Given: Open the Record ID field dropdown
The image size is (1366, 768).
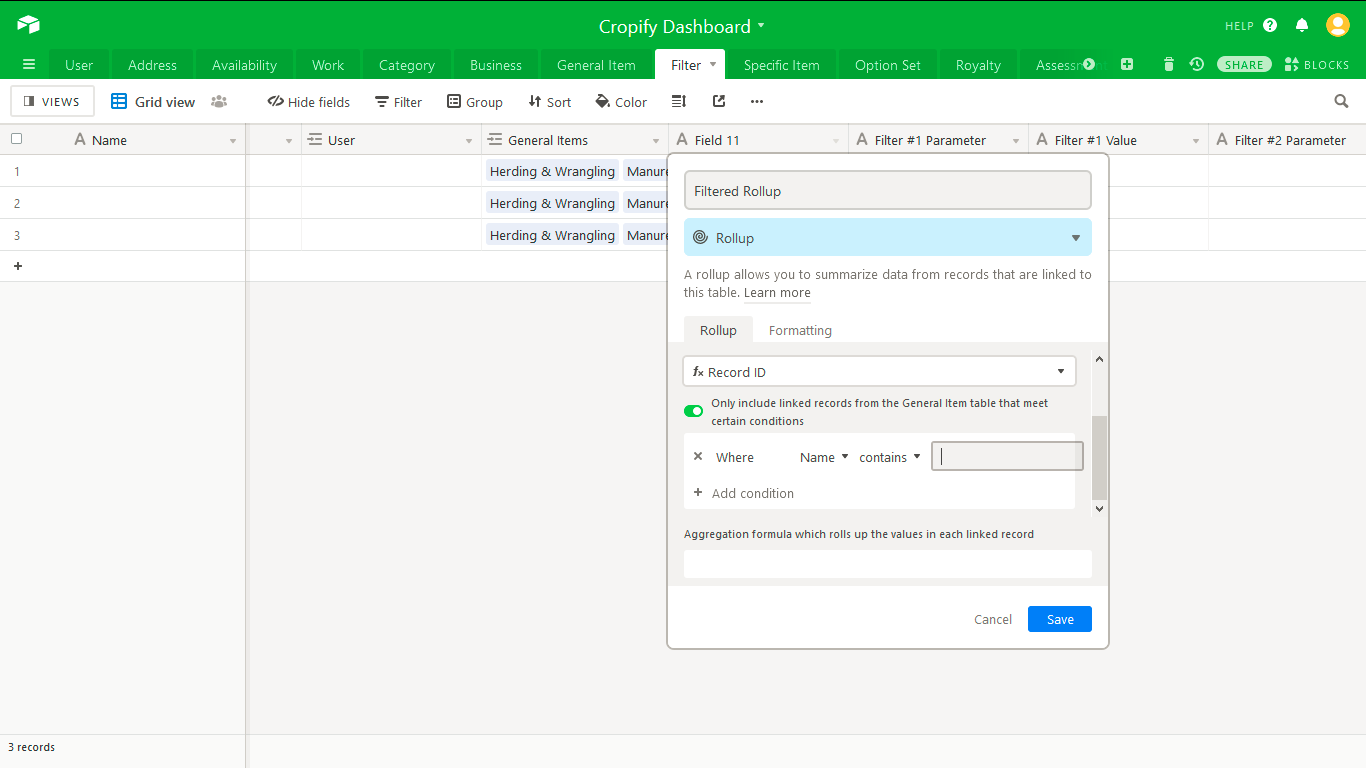Looking at the screenshot, I should coord(880,372).
